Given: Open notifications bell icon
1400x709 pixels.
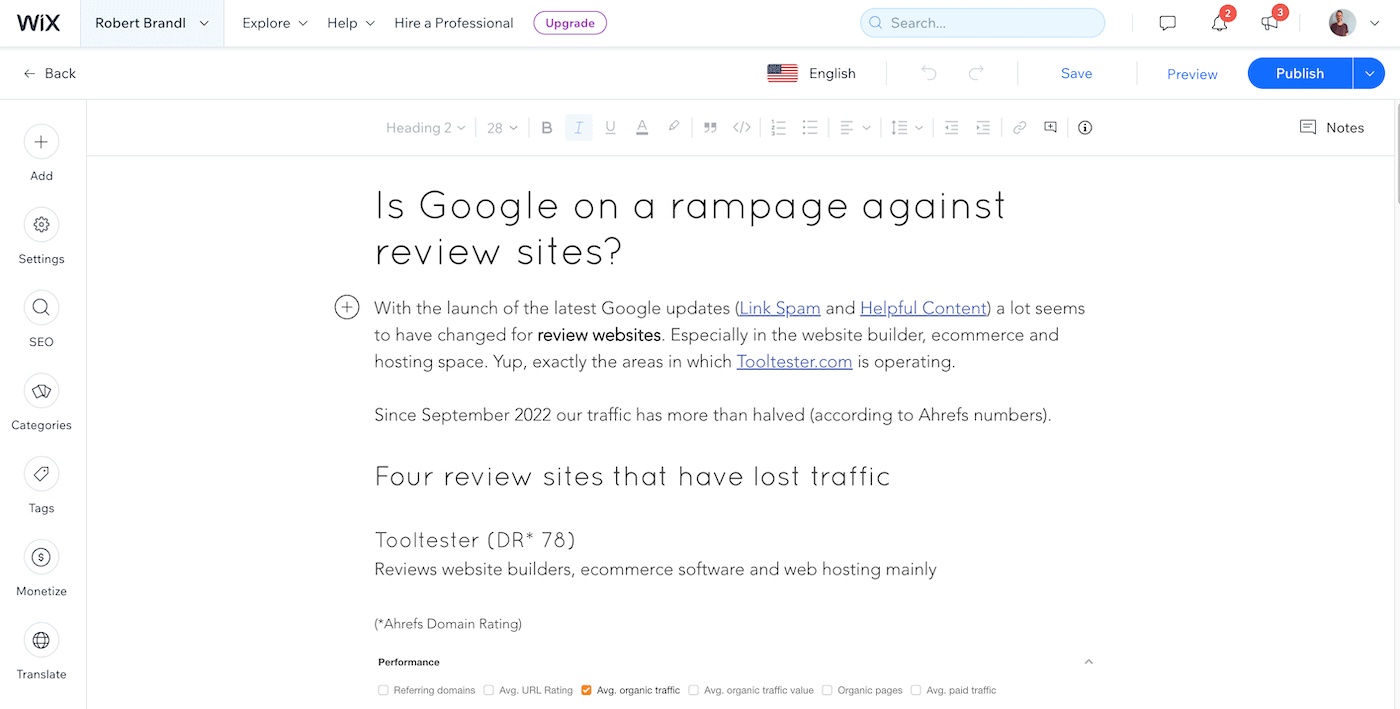Looking at the screenshot, I should point(1219,23).
